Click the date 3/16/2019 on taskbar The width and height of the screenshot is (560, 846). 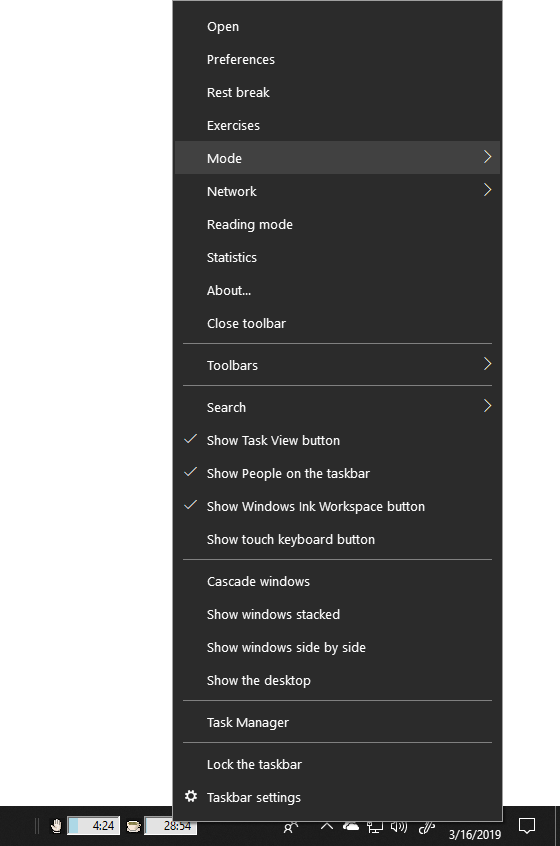475,835
